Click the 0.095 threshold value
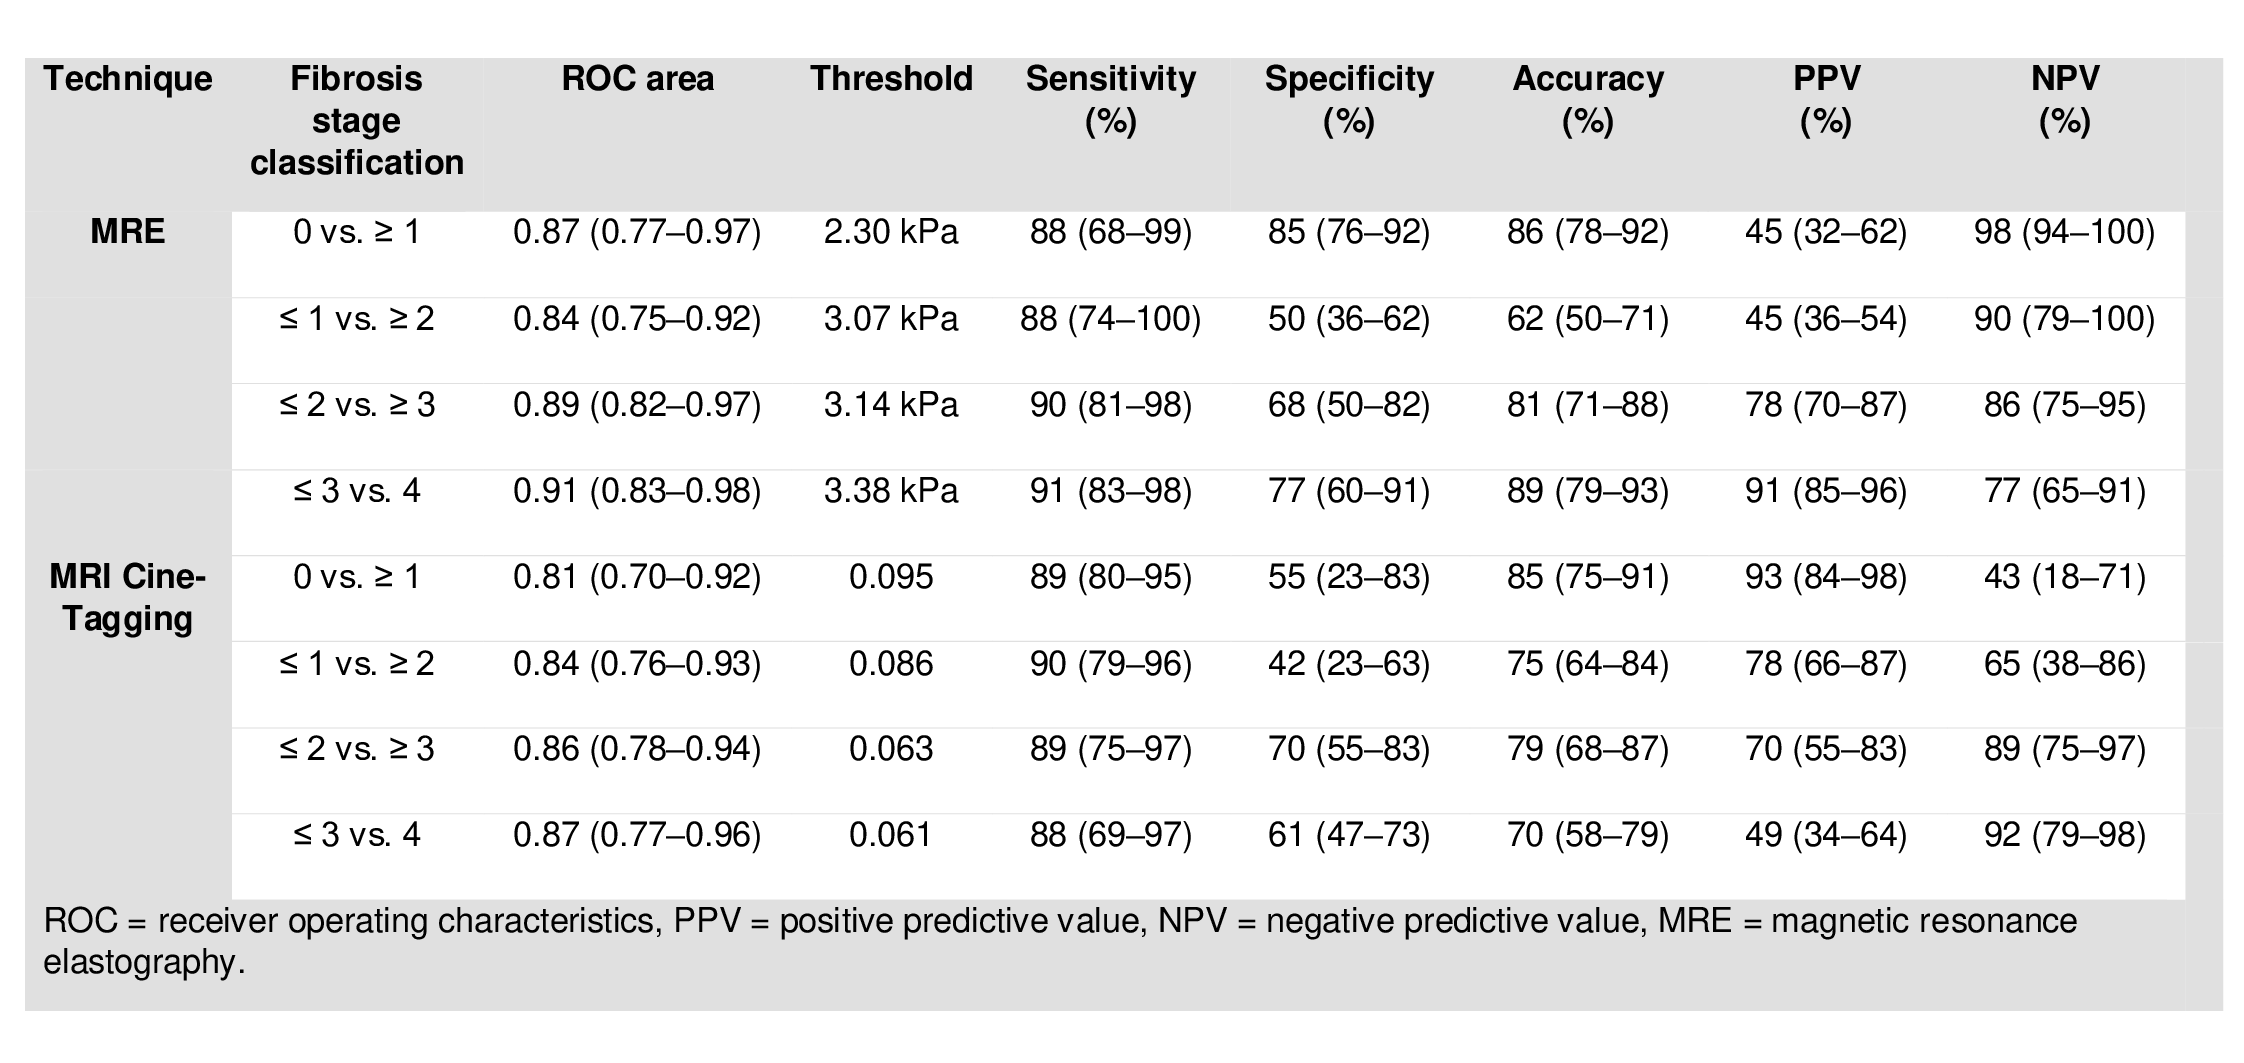The width and height of the screenshot is (2244, 1063). point(891,577)
